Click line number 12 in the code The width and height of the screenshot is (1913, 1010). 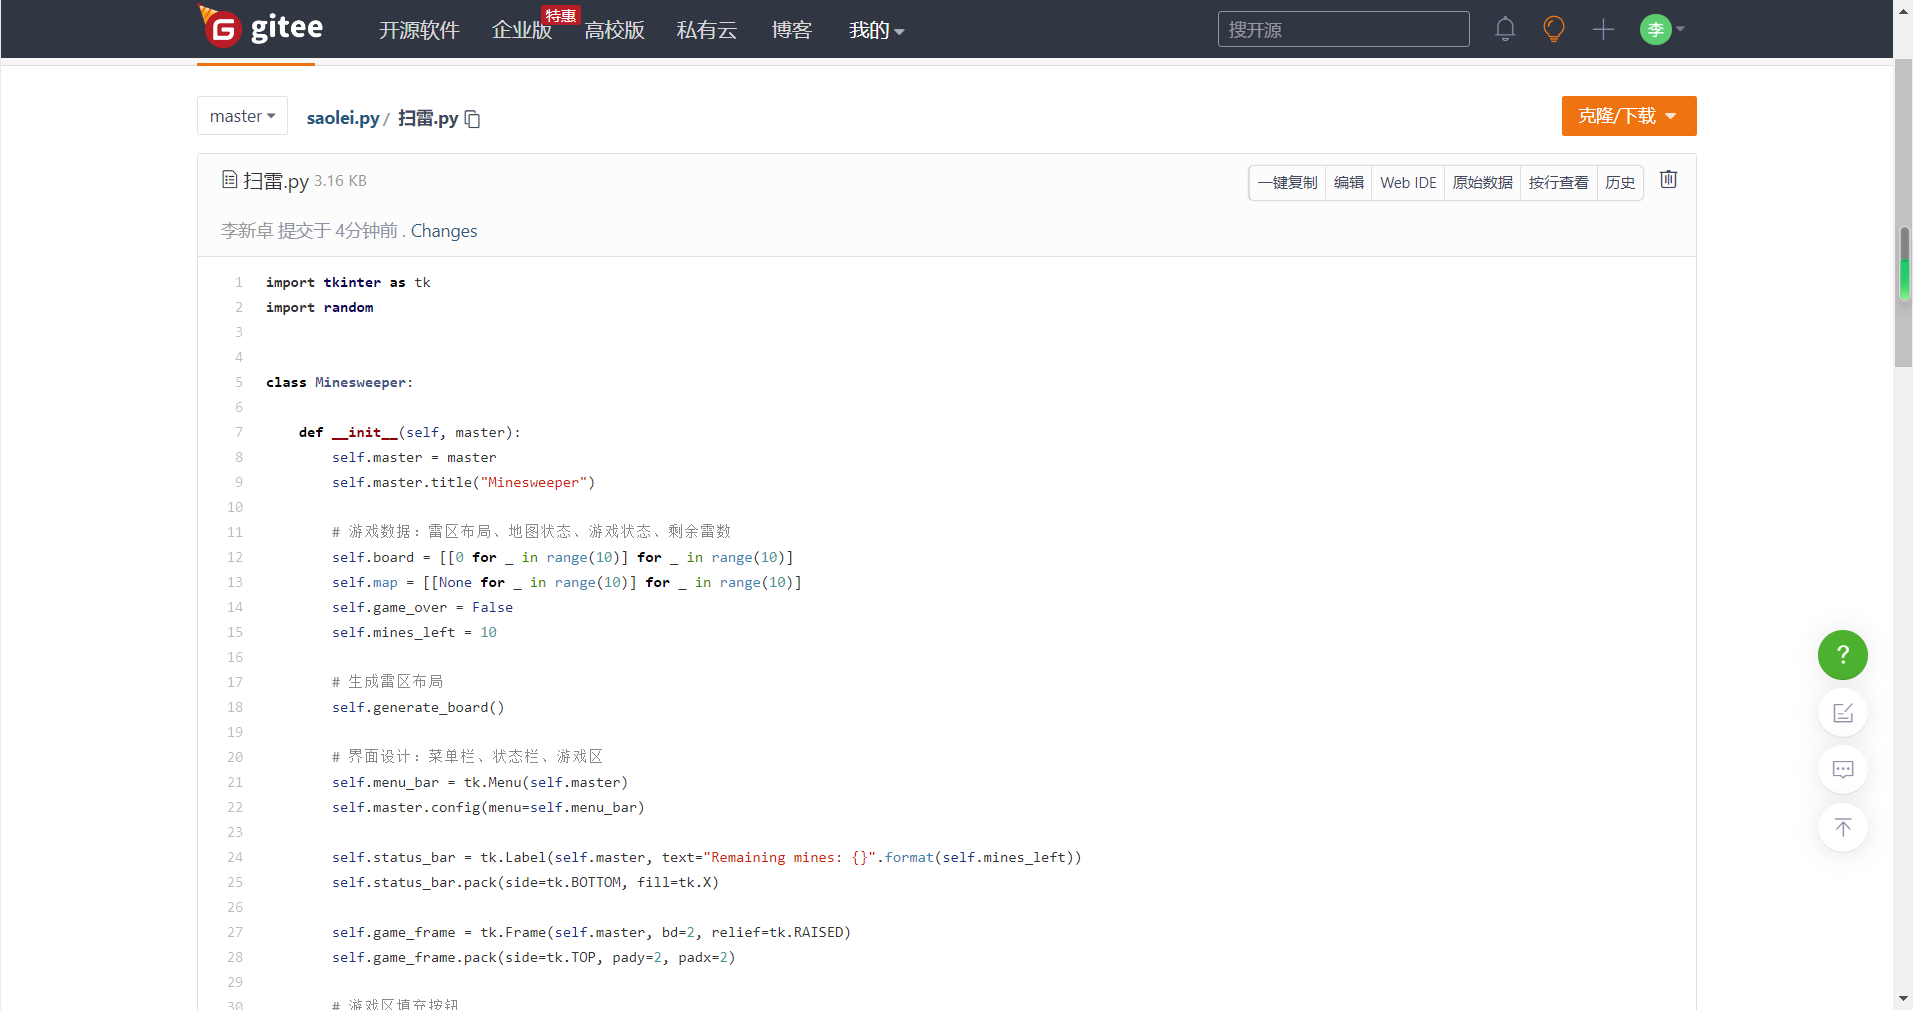[x=235, y=557]
